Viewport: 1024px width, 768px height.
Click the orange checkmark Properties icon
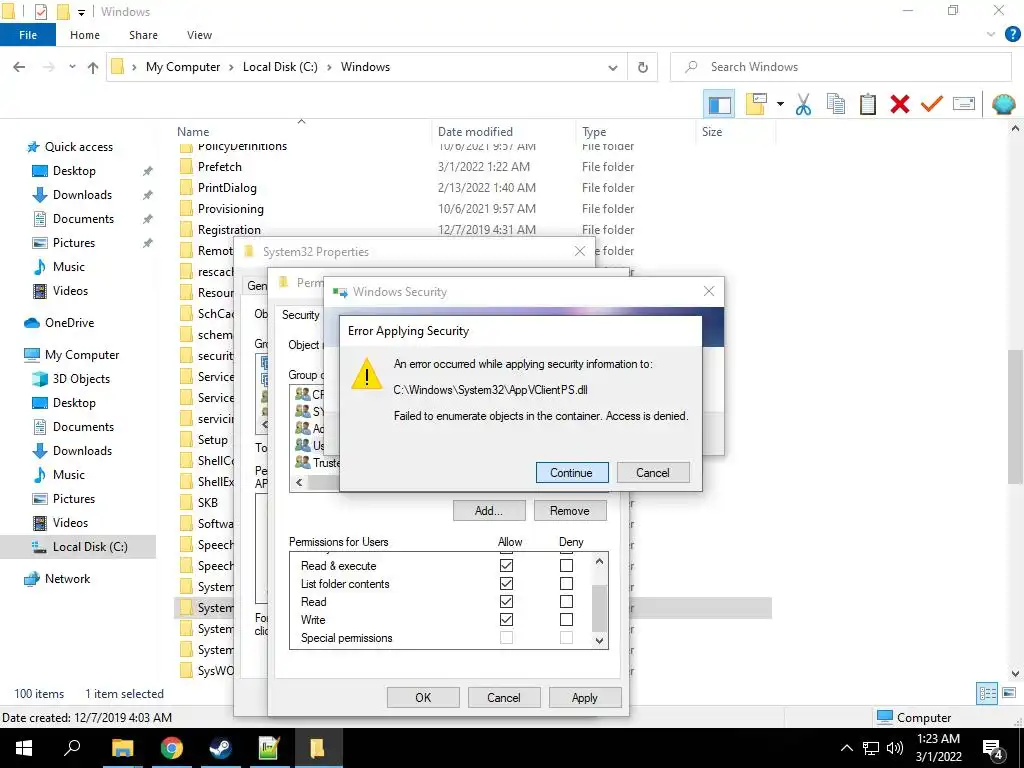(932, 104)
